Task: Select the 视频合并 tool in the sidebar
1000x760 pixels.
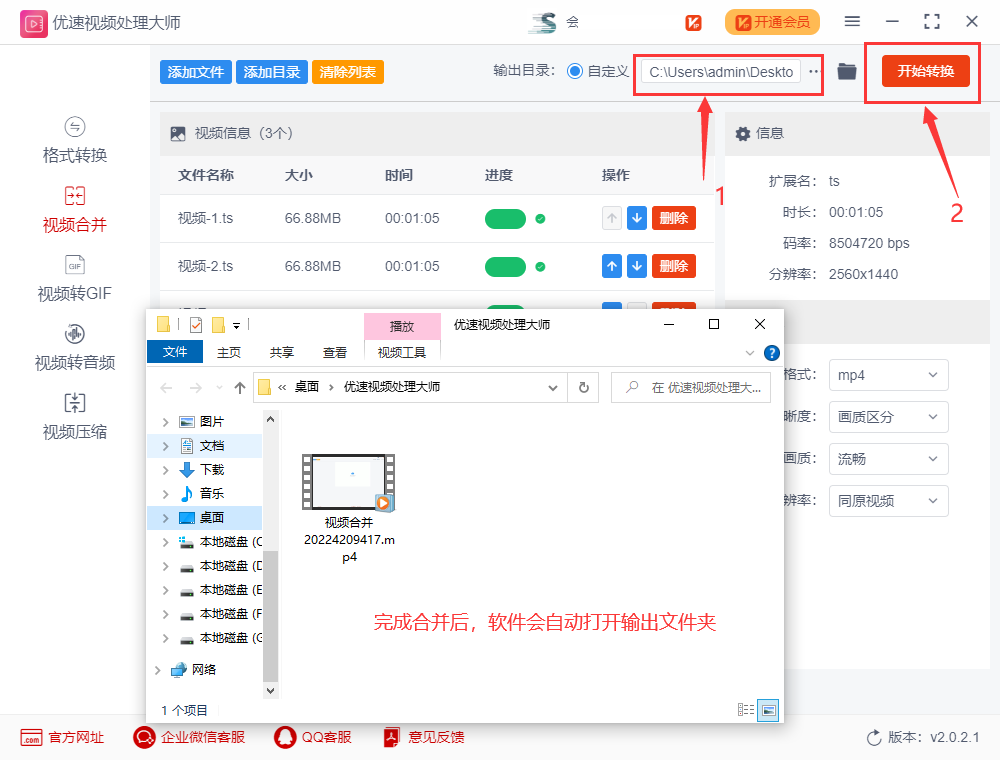Action: point(74,209)
